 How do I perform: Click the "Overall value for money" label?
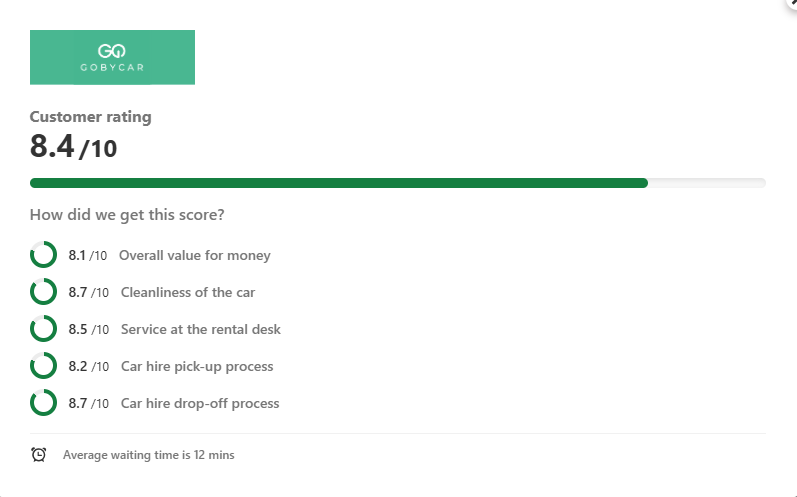click(x=194, y=255)
